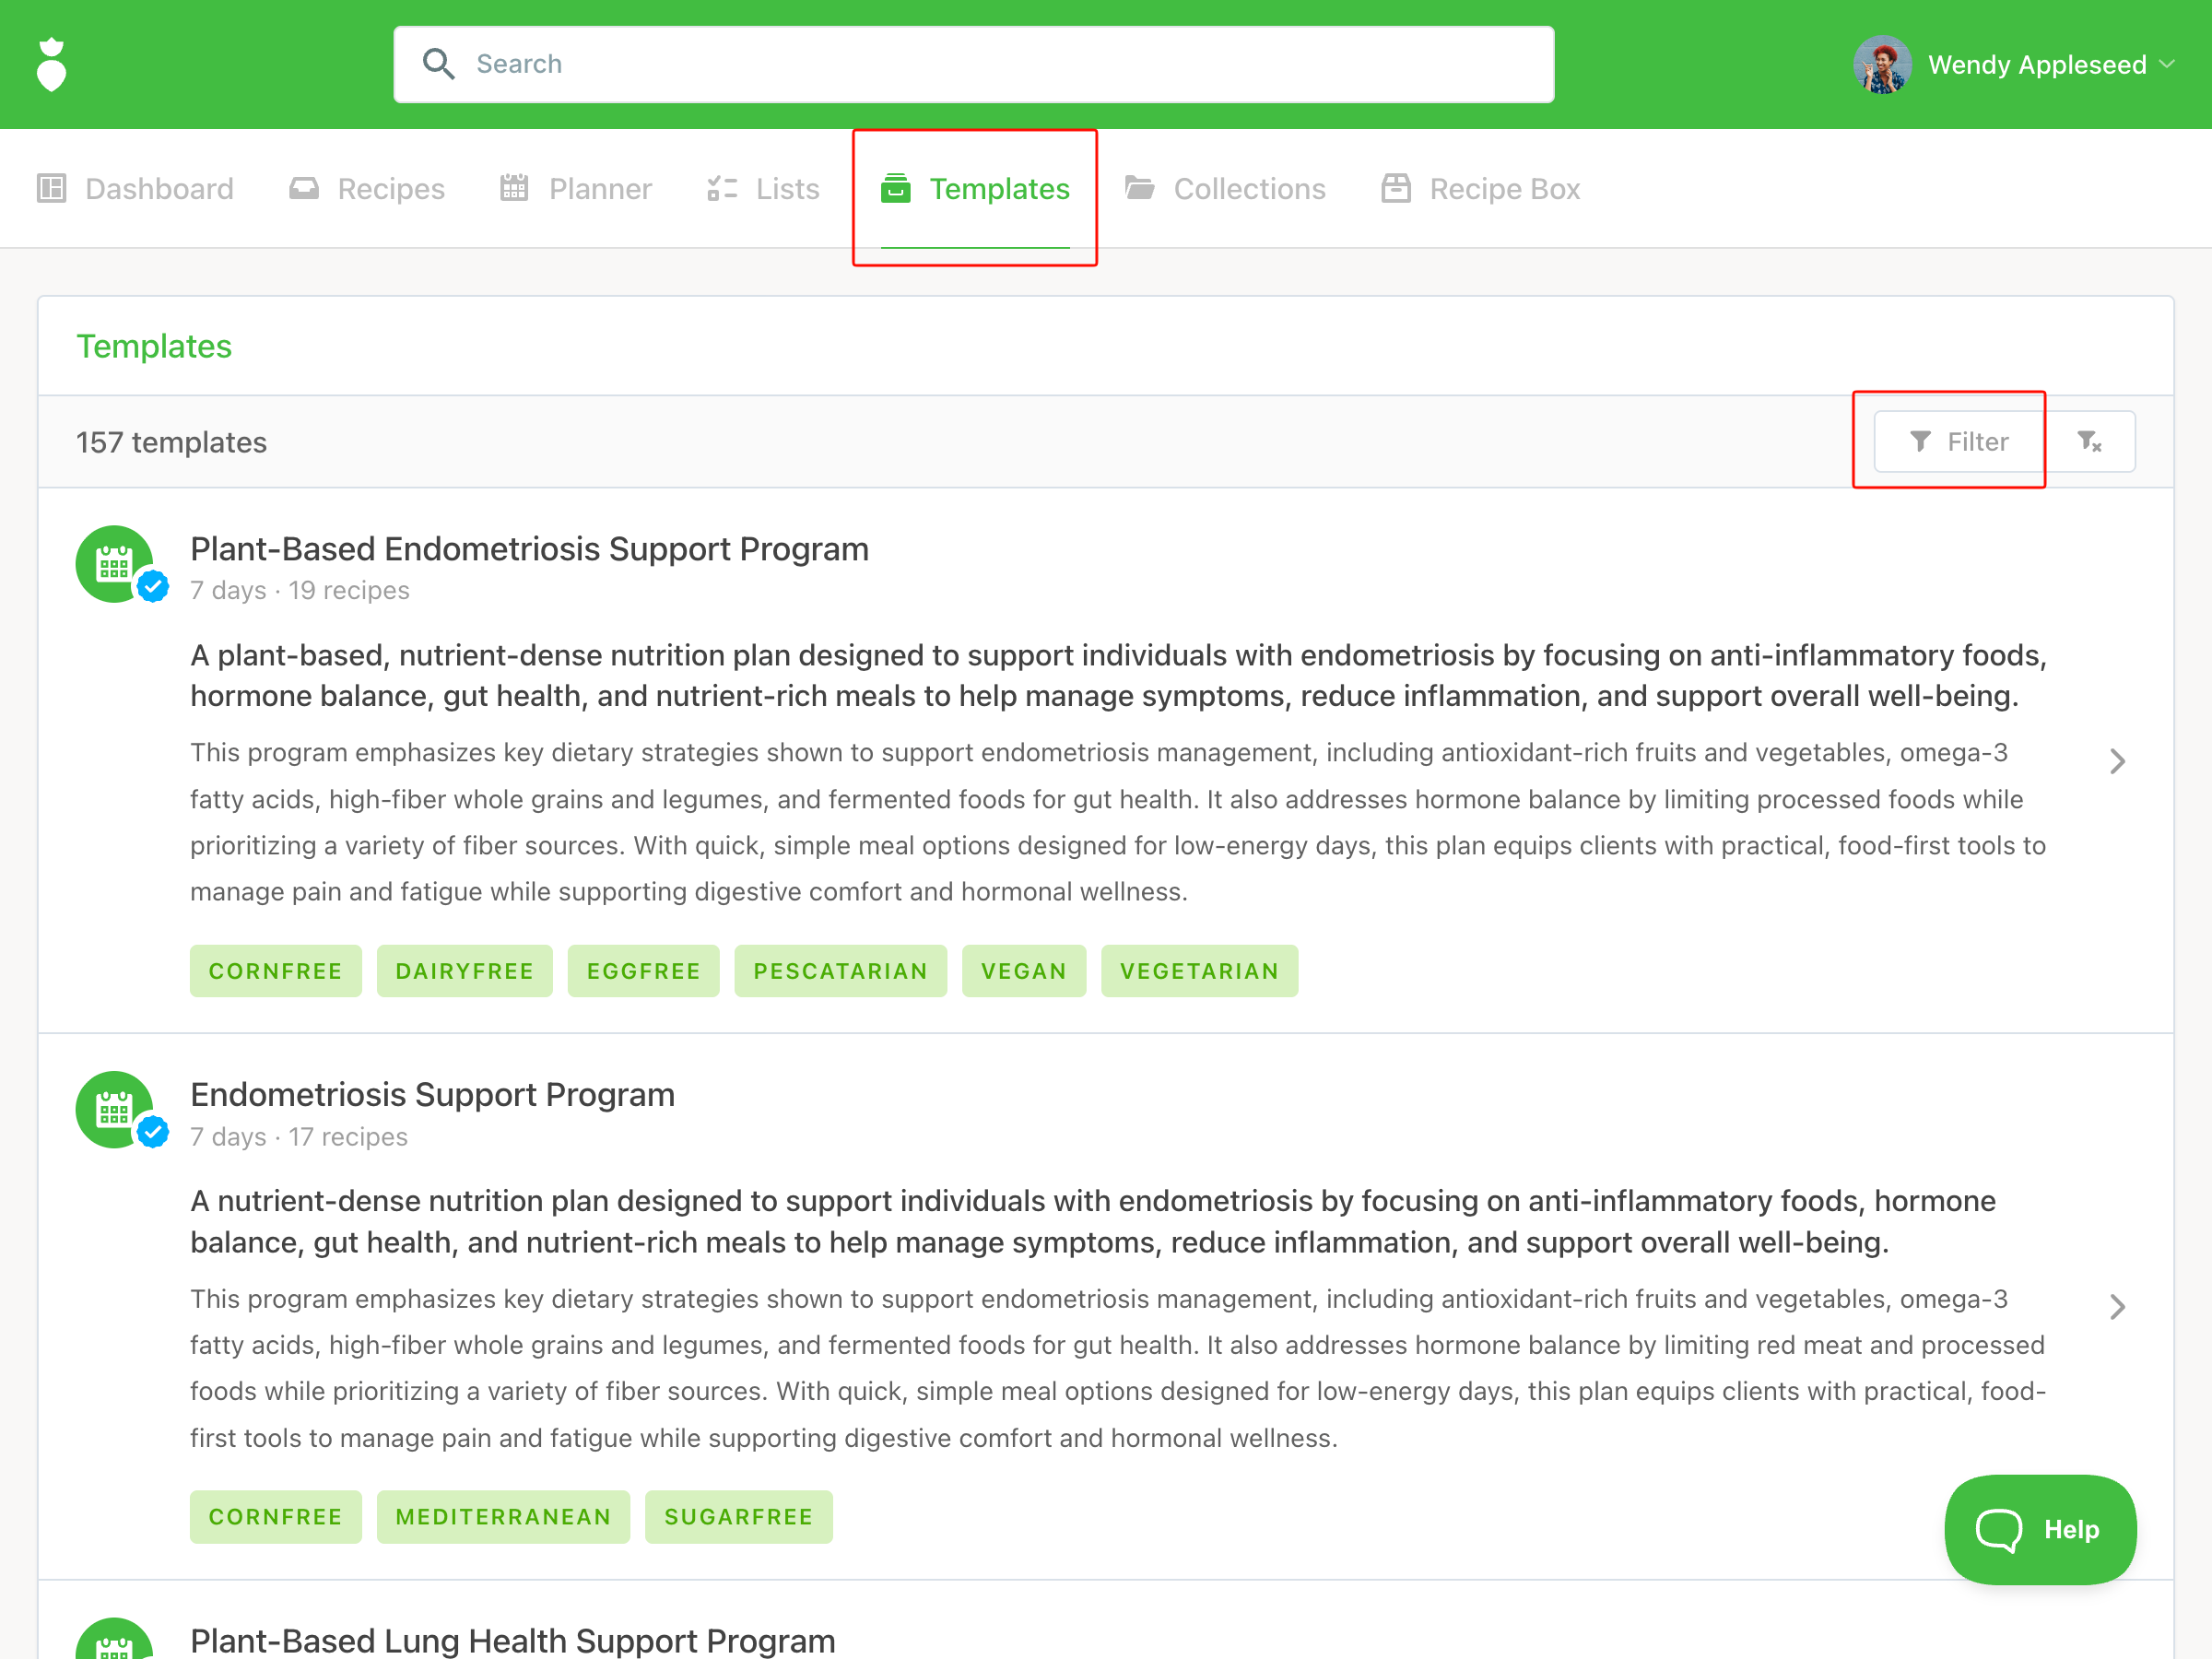Open the Help chat bubble
Image resolution: width=2212 pixels, height=1659 pixels.
coord(2039,1528)
